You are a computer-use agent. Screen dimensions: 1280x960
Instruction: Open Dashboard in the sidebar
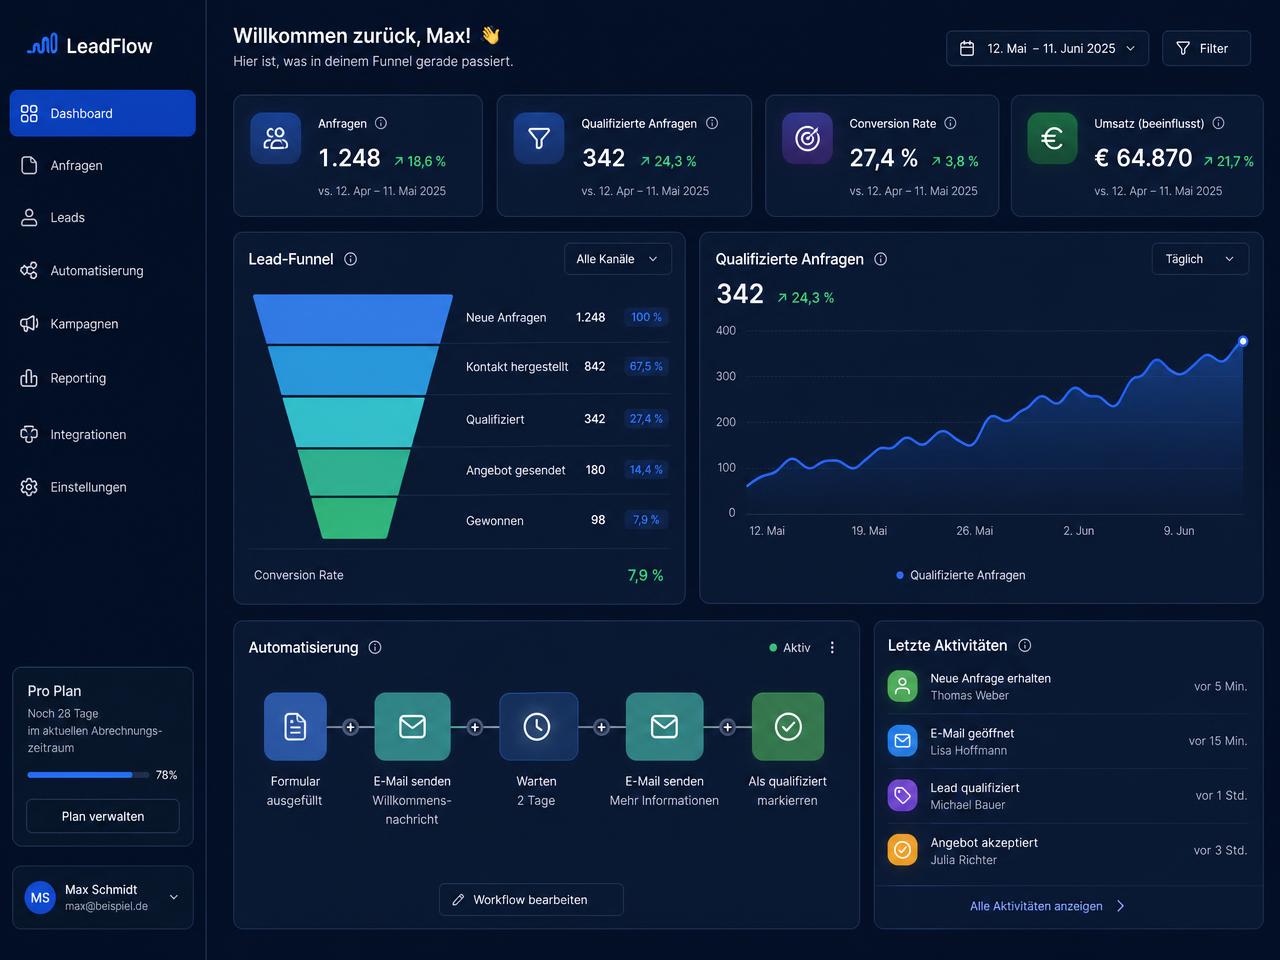click(103, 113)
